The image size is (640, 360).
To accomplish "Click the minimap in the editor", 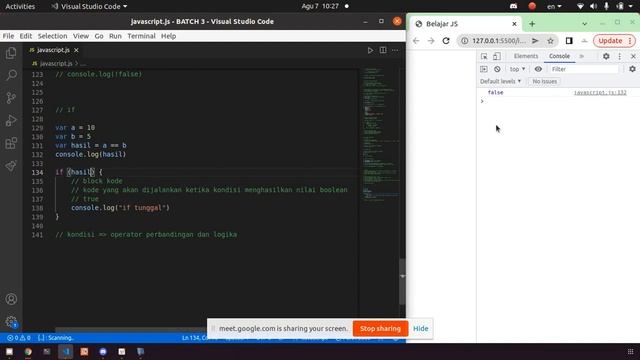I will tap(380, 135).
